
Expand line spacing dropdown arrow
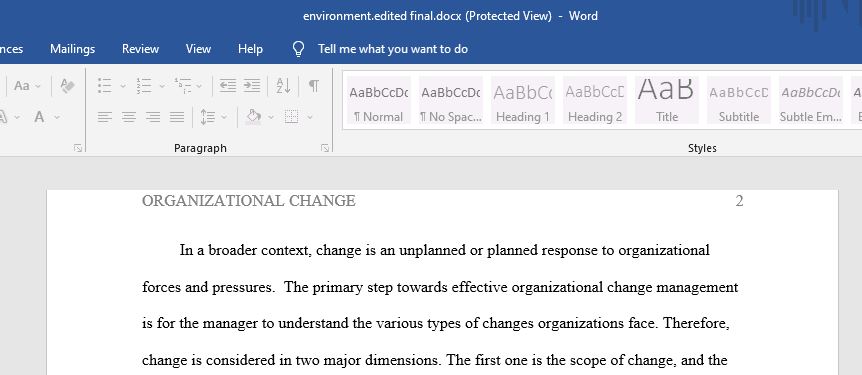224,117
